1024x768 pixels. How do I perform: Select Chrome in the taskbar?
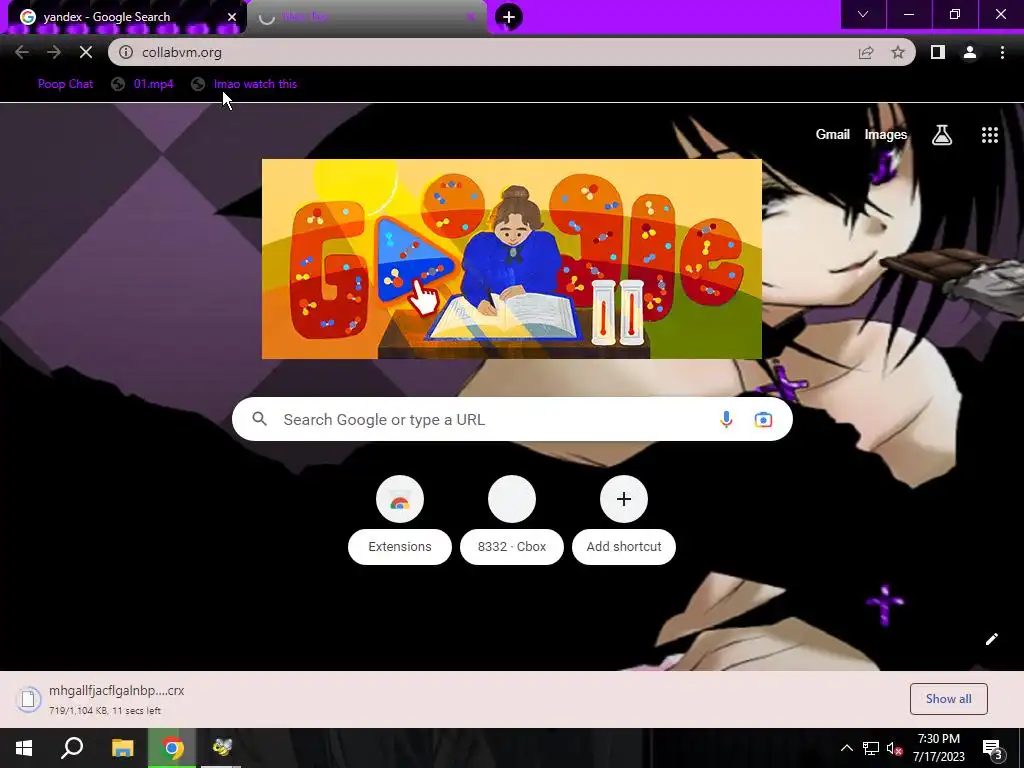pos(172,748)
